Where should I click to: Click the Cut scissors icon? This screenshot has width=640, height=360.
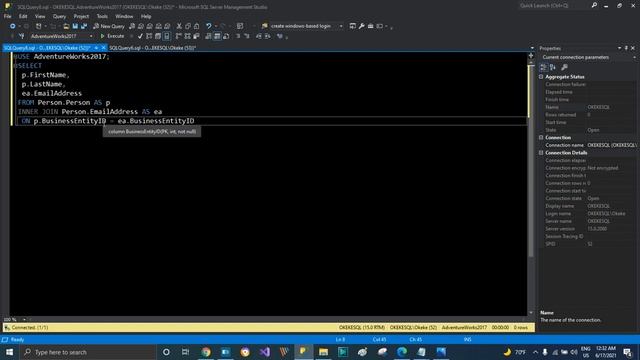tap(179, 26)
